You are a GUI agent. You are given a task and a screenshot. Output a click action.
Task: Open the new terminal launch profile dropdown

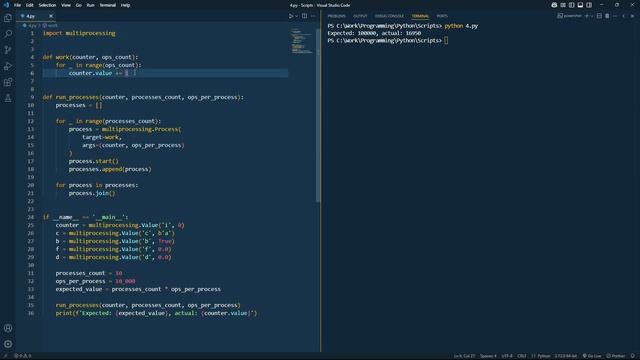point(592,16)
